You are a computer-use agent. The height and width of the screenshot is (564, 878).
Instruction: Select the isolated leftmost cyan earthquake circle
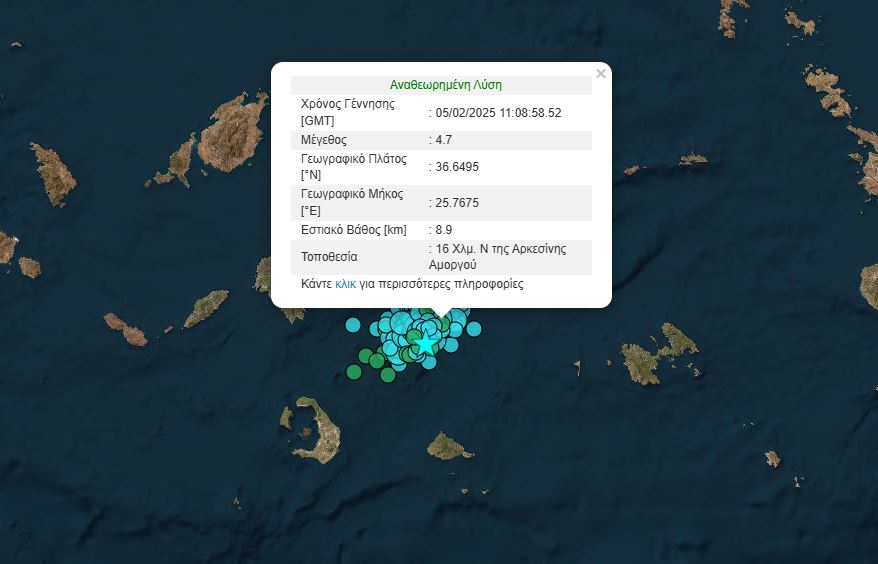point(353,324)
